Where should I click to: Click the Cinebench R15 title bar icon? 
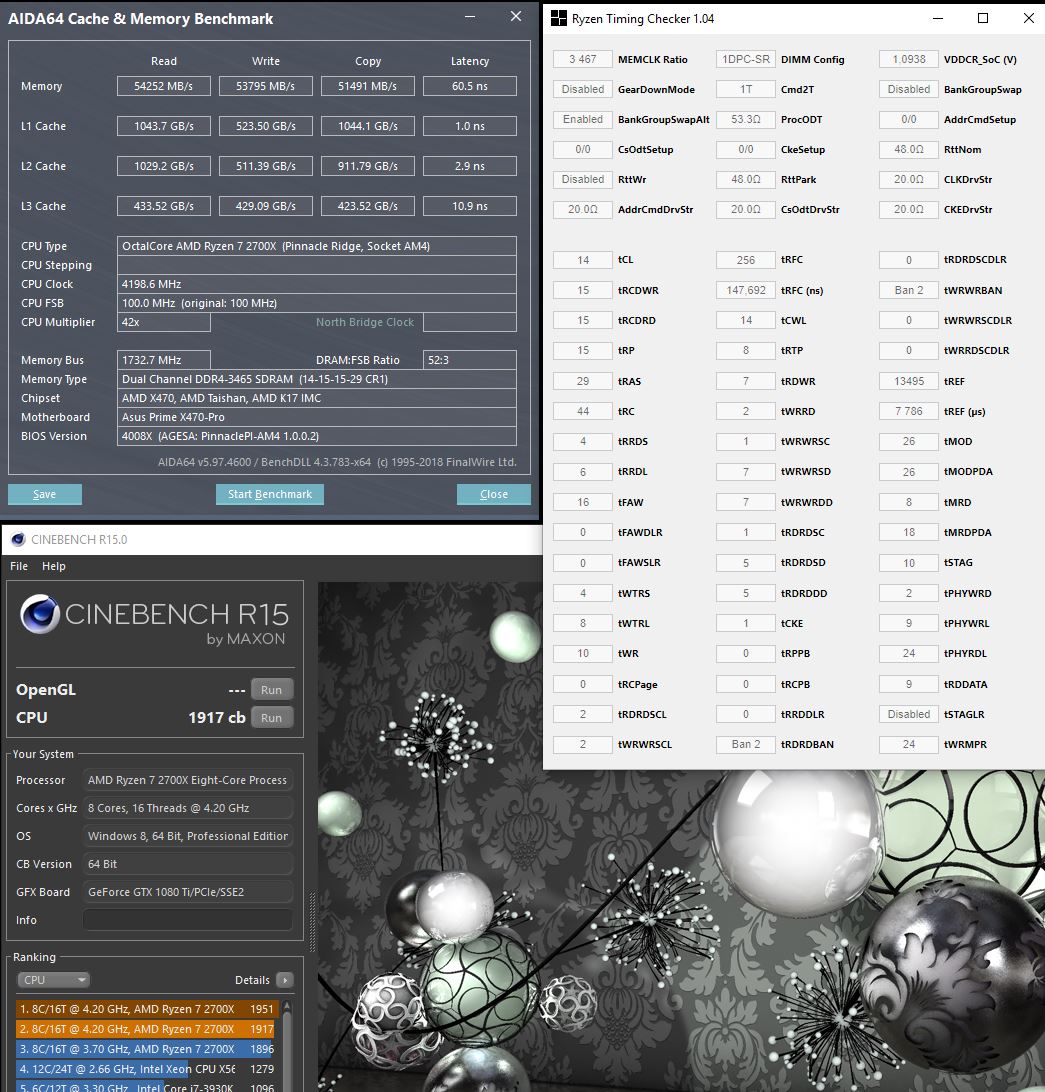click(18, 539)
